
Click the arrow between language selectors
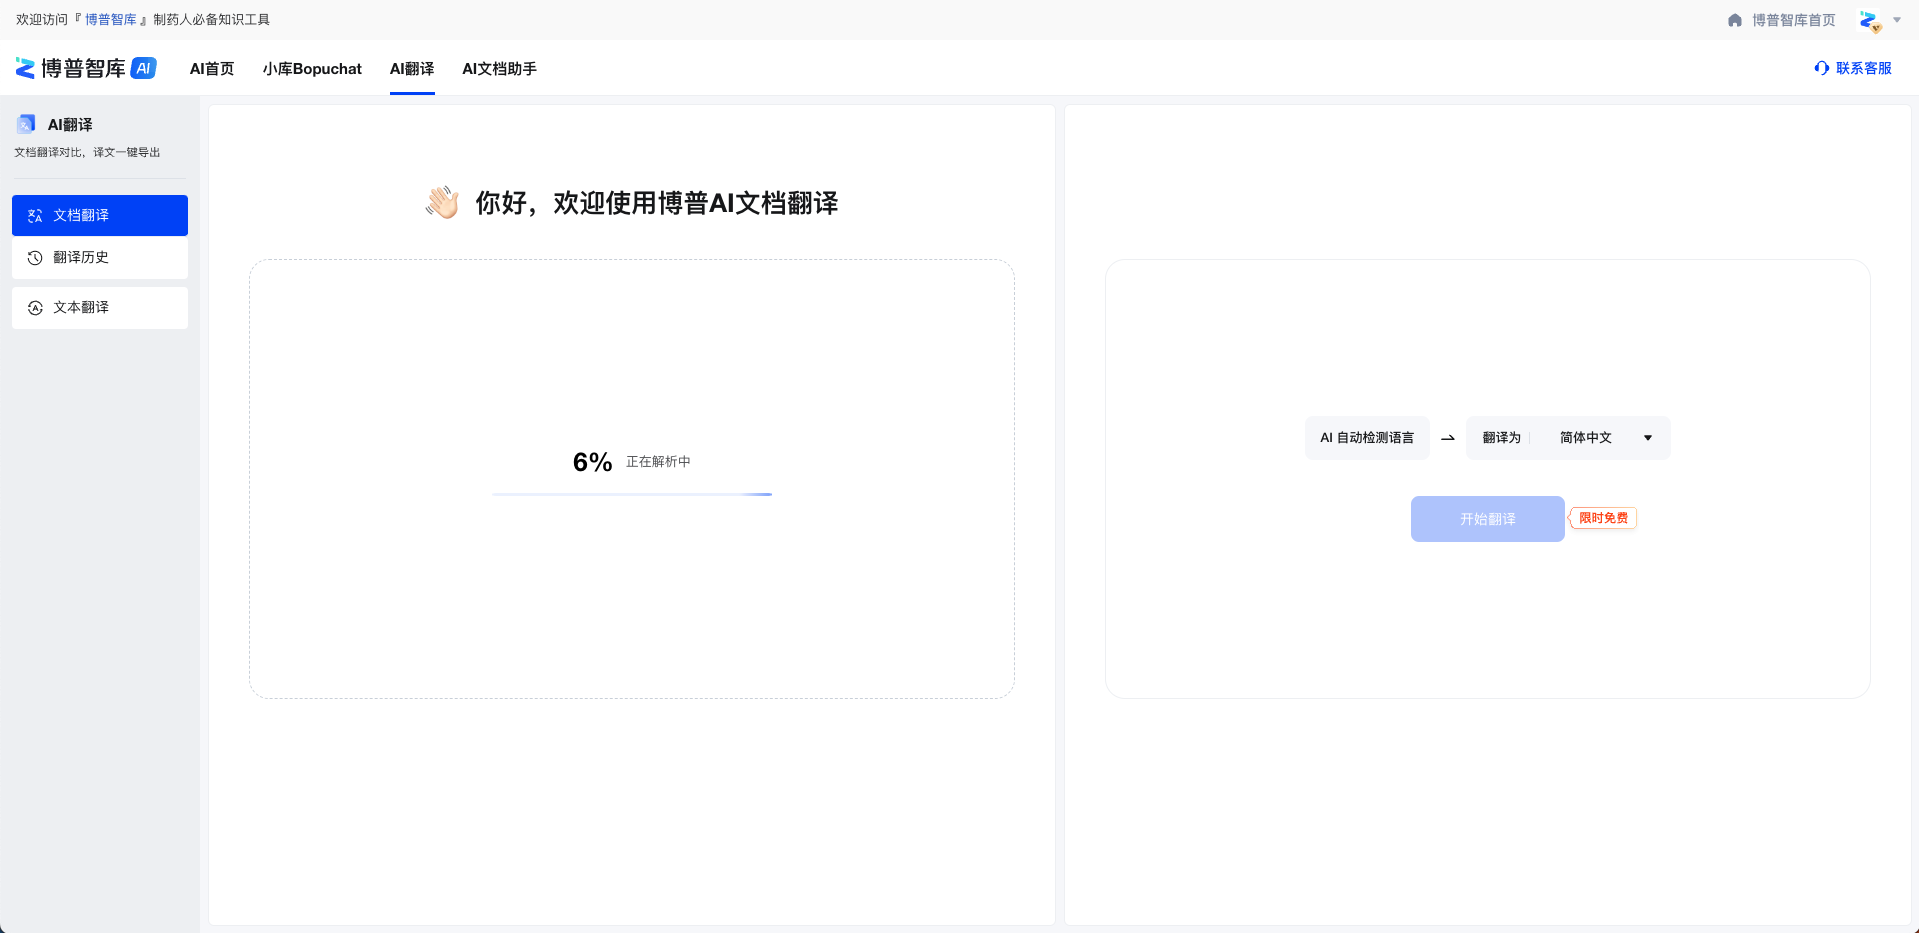1447,438
